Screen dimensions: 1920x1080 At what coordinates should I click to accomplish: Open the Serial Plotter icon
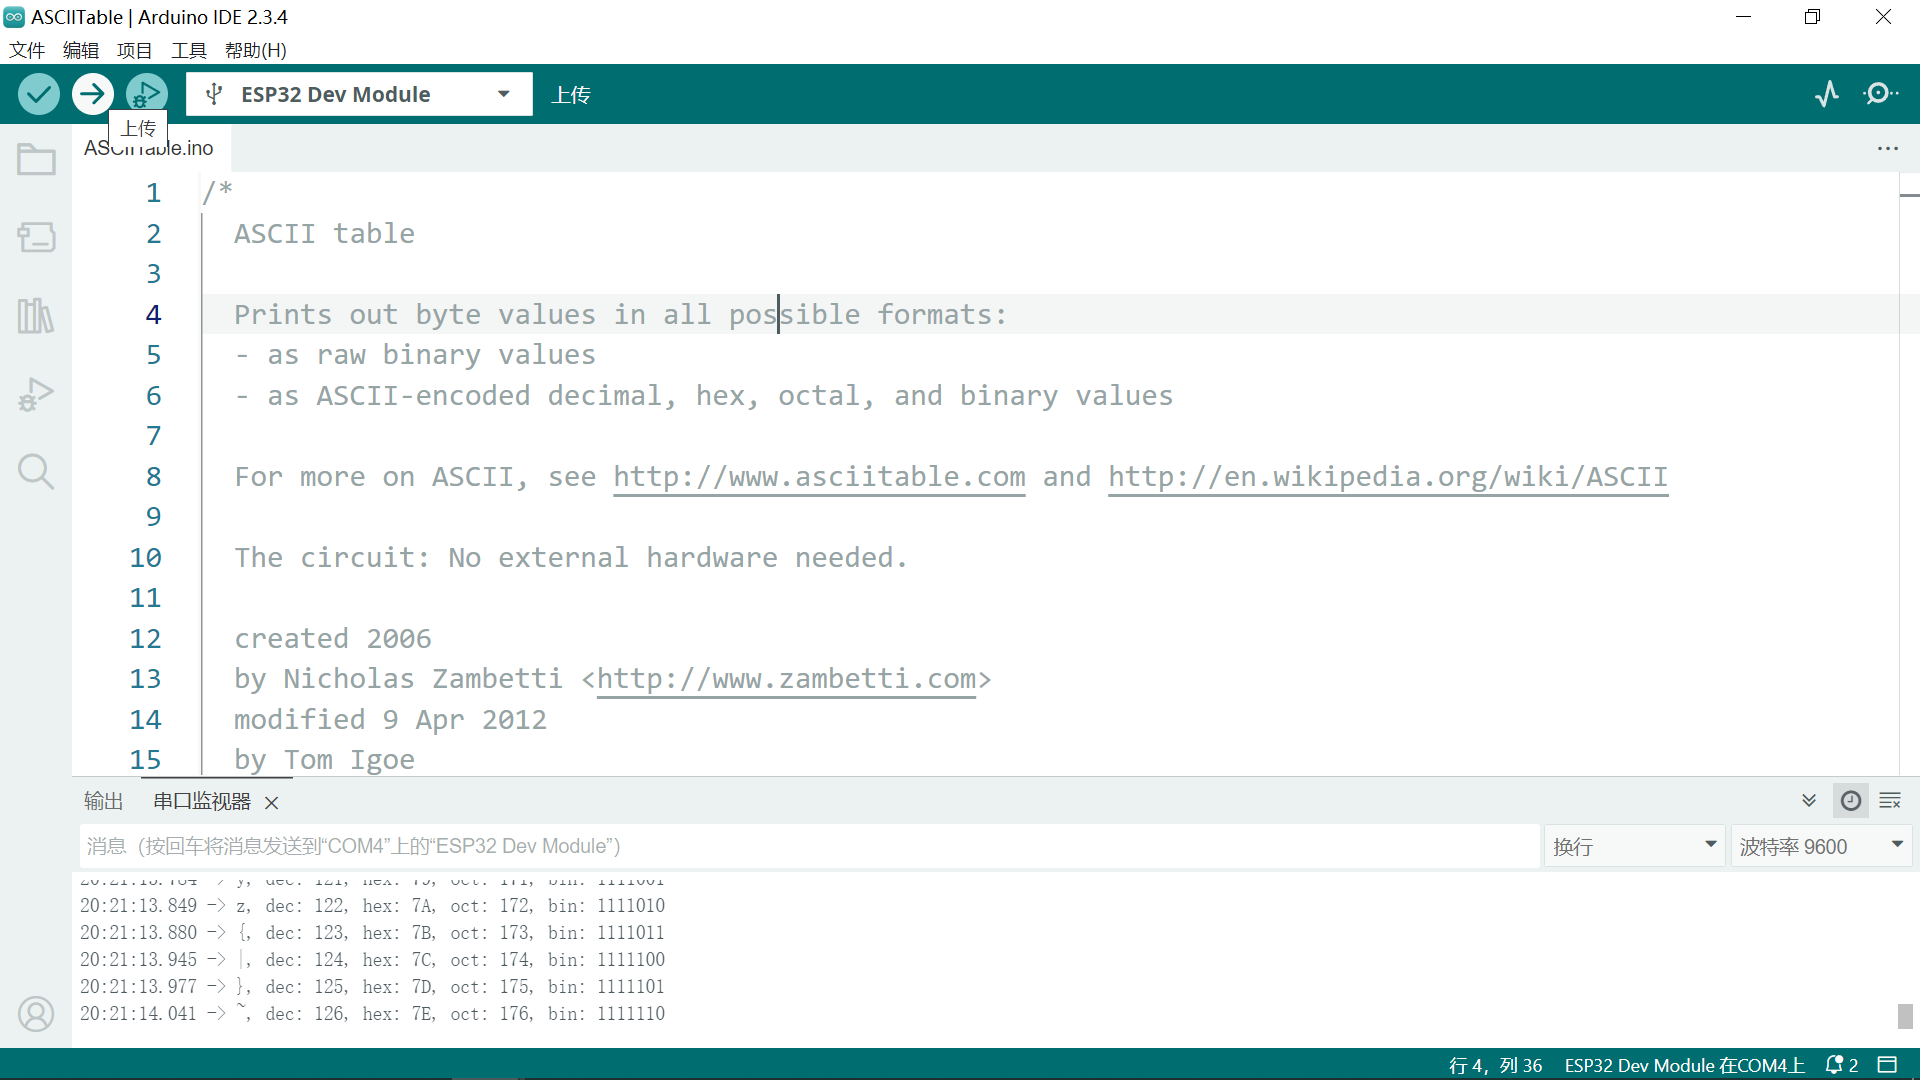(1827, 94)
